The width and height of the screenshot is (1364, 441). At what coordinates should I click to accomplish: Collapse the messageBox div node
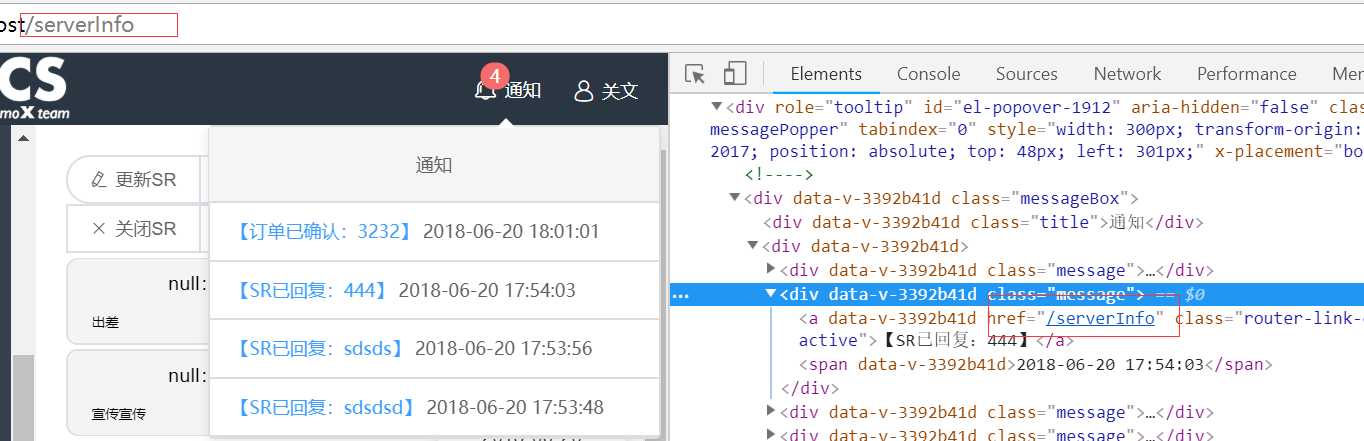coord(736,199)
